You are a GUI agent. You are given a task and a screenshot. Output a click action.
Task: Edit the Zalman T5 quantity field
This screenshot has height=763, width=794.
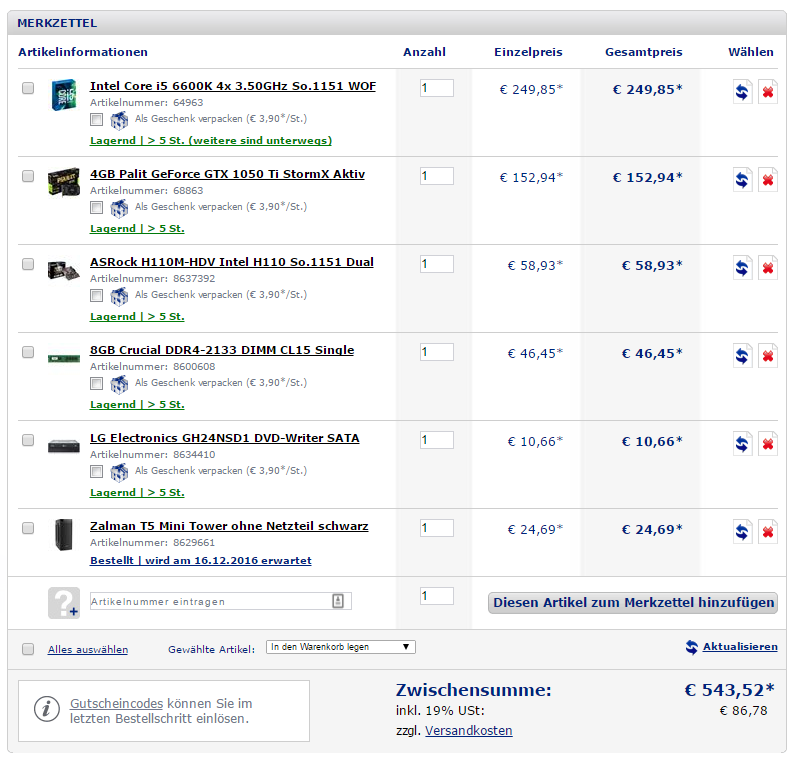coord(436,529)
